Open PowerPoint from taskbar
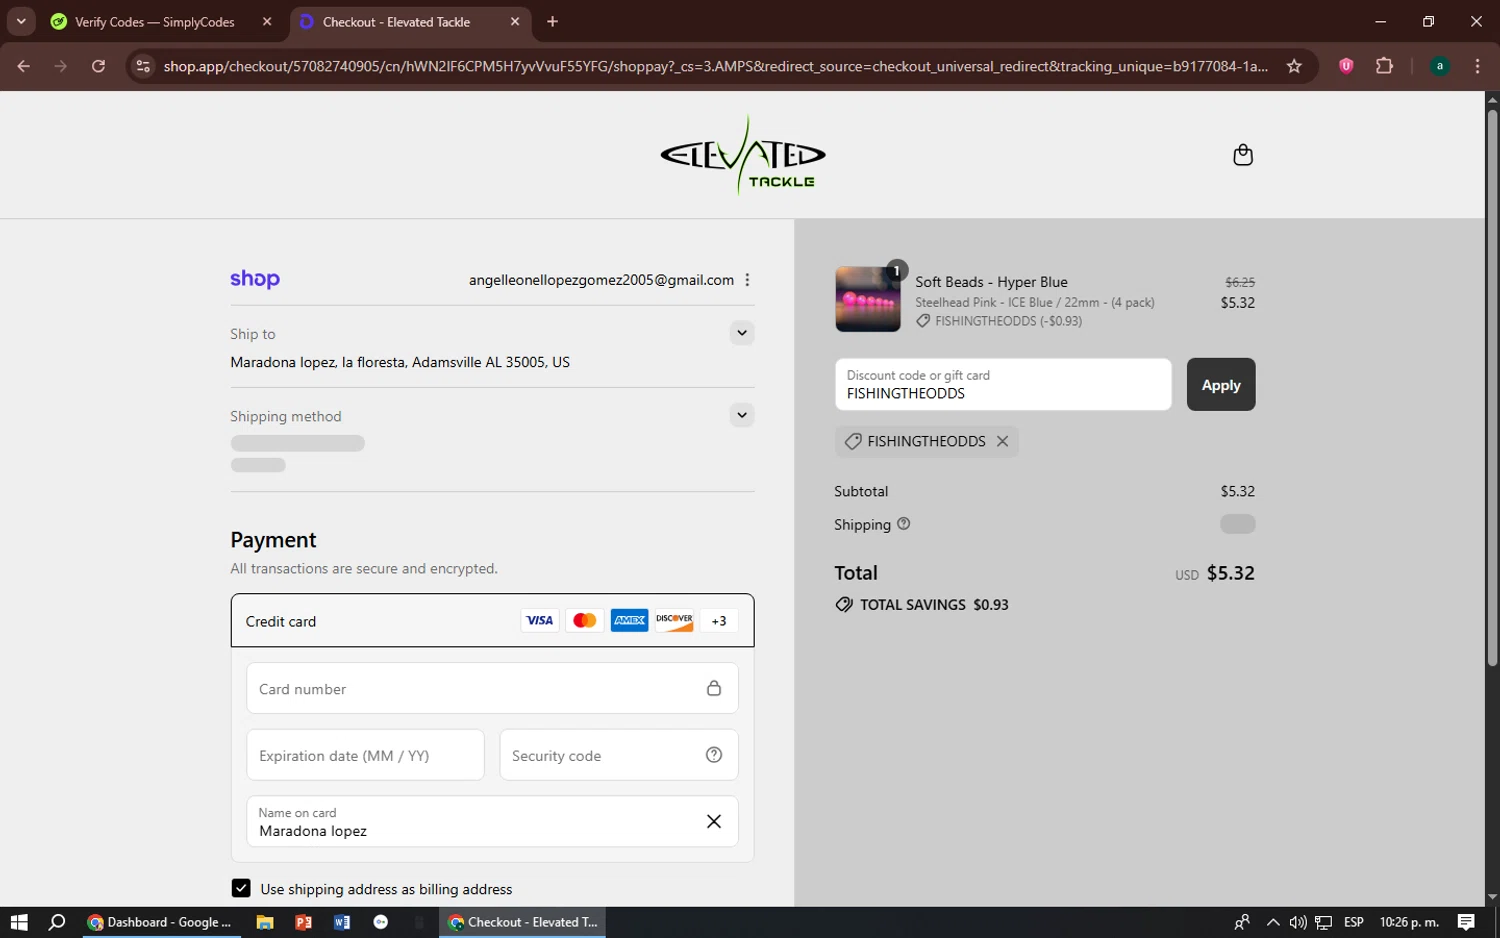Screen dimensions: 1500x938 [x=303, y=922]
